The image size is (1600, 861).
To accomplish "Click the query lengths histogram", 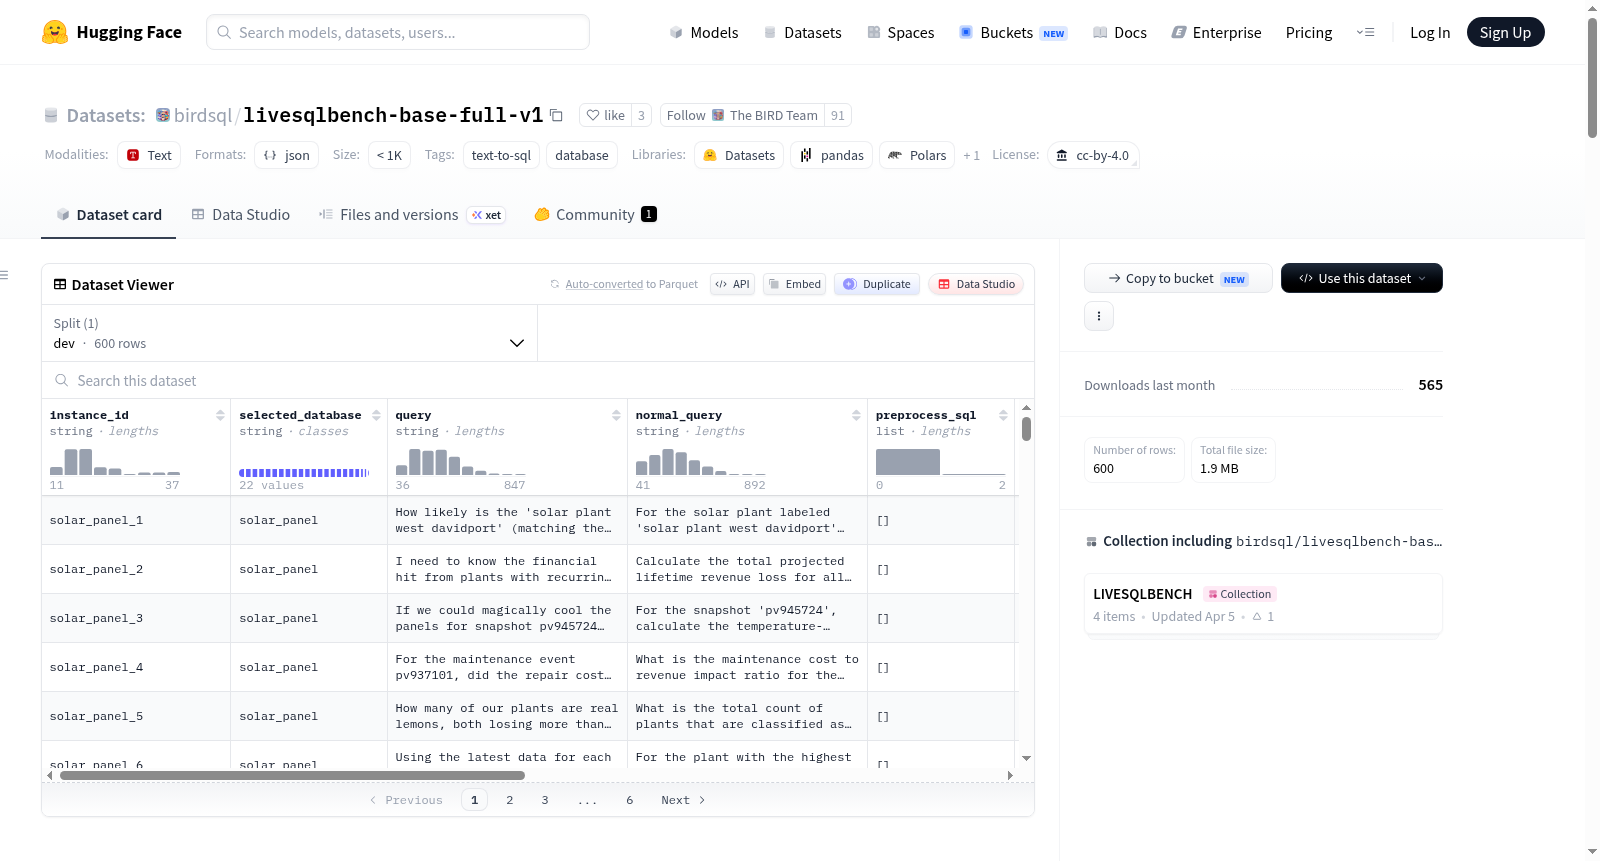I will [x=461, y=461].
